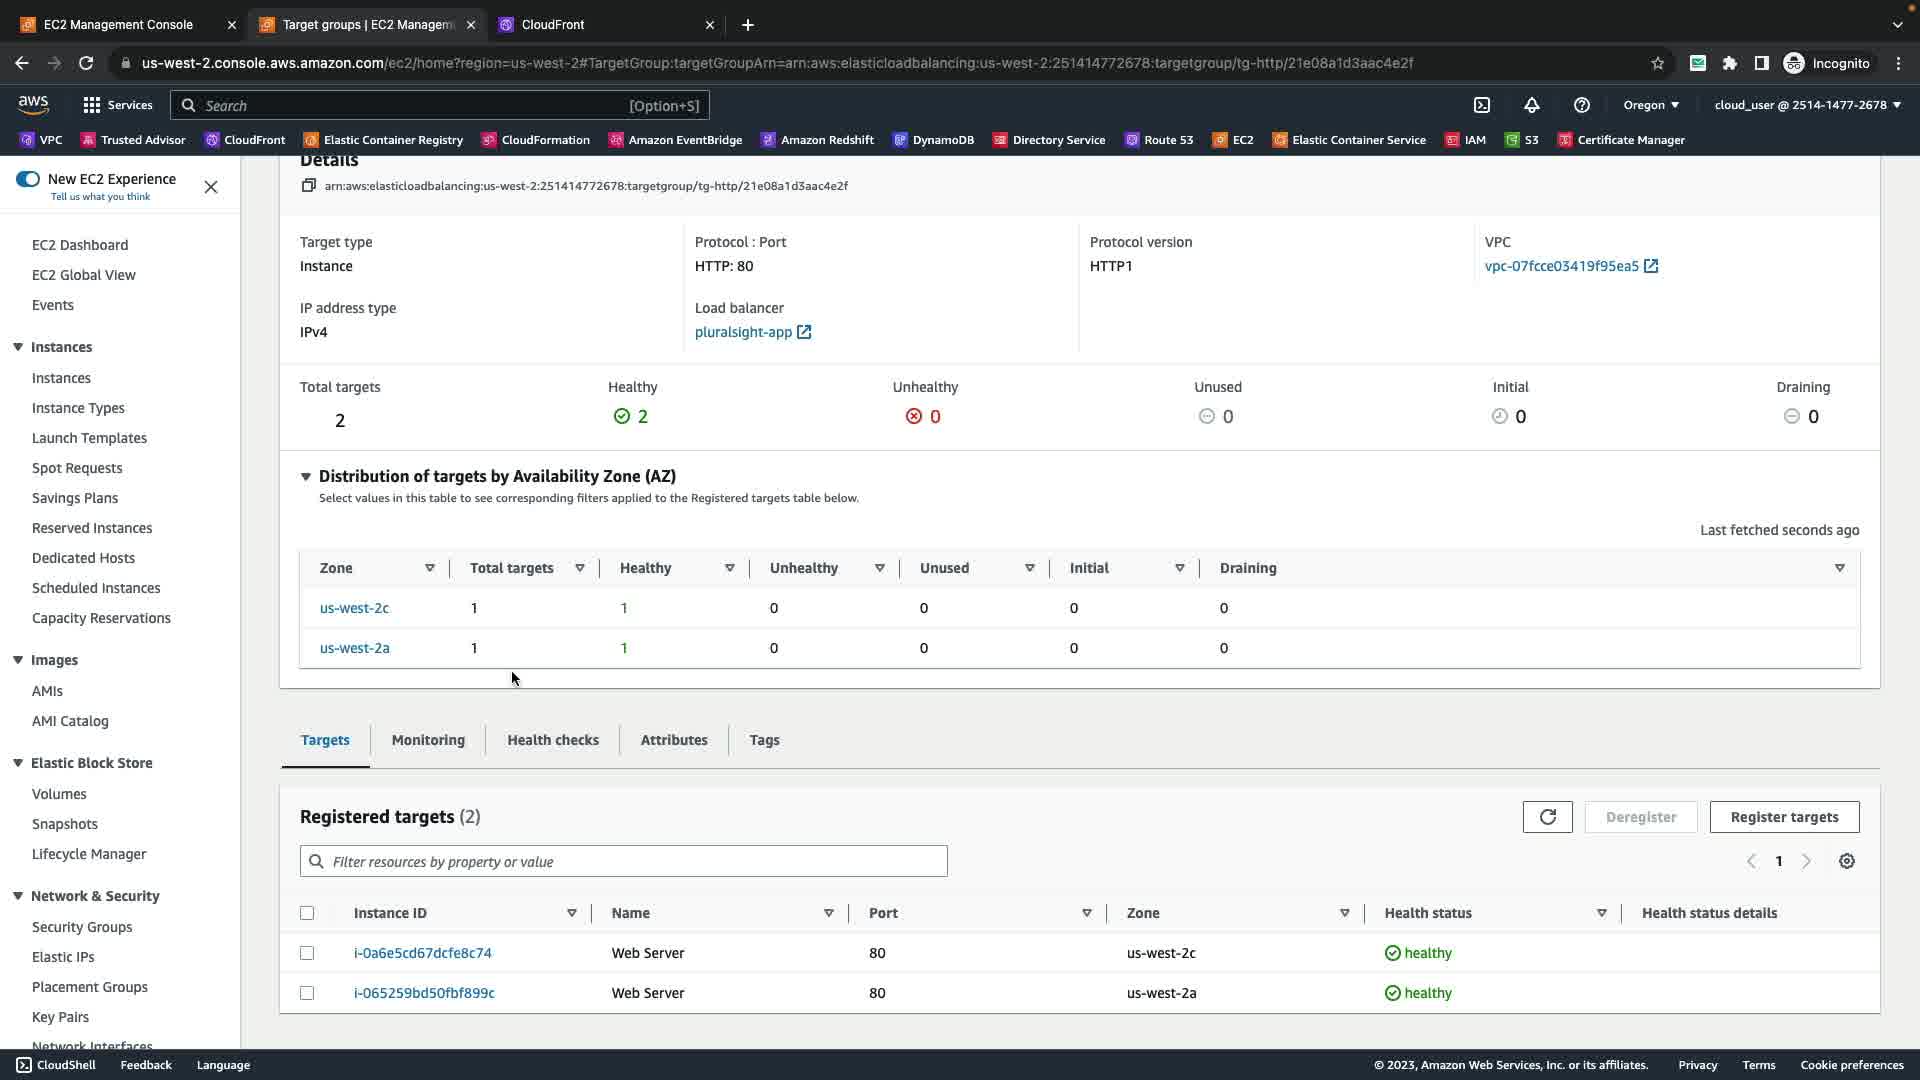
Task: Click the help question mark icon
Action: tap(1581, 105)
